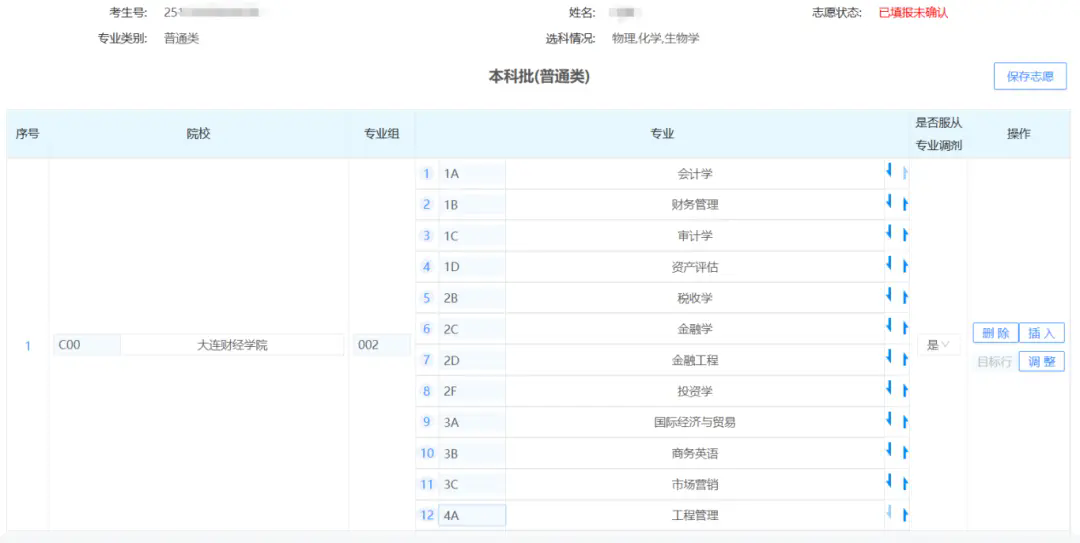Click the down arrow for 审计学

click(x=889, y=232)
